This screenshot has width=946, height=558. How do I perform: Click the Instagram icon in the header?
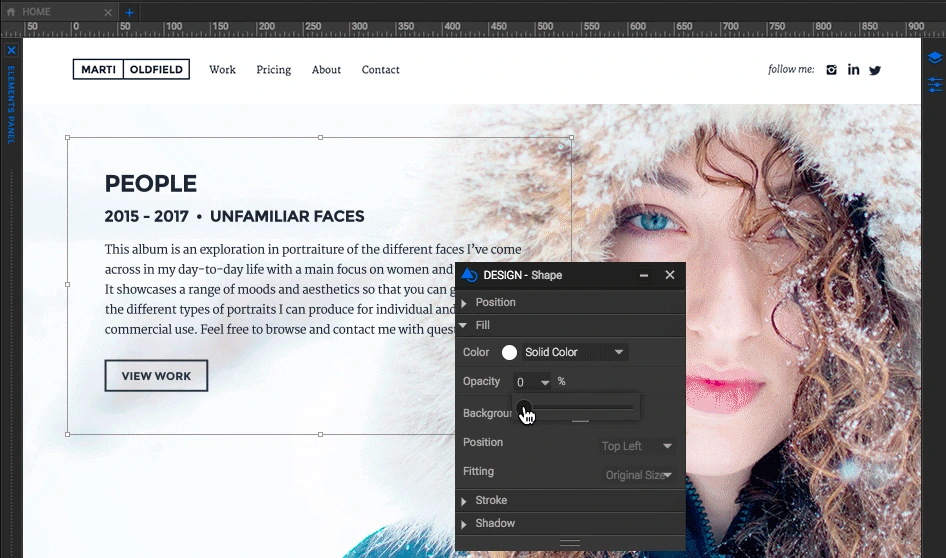click(831, 70)
